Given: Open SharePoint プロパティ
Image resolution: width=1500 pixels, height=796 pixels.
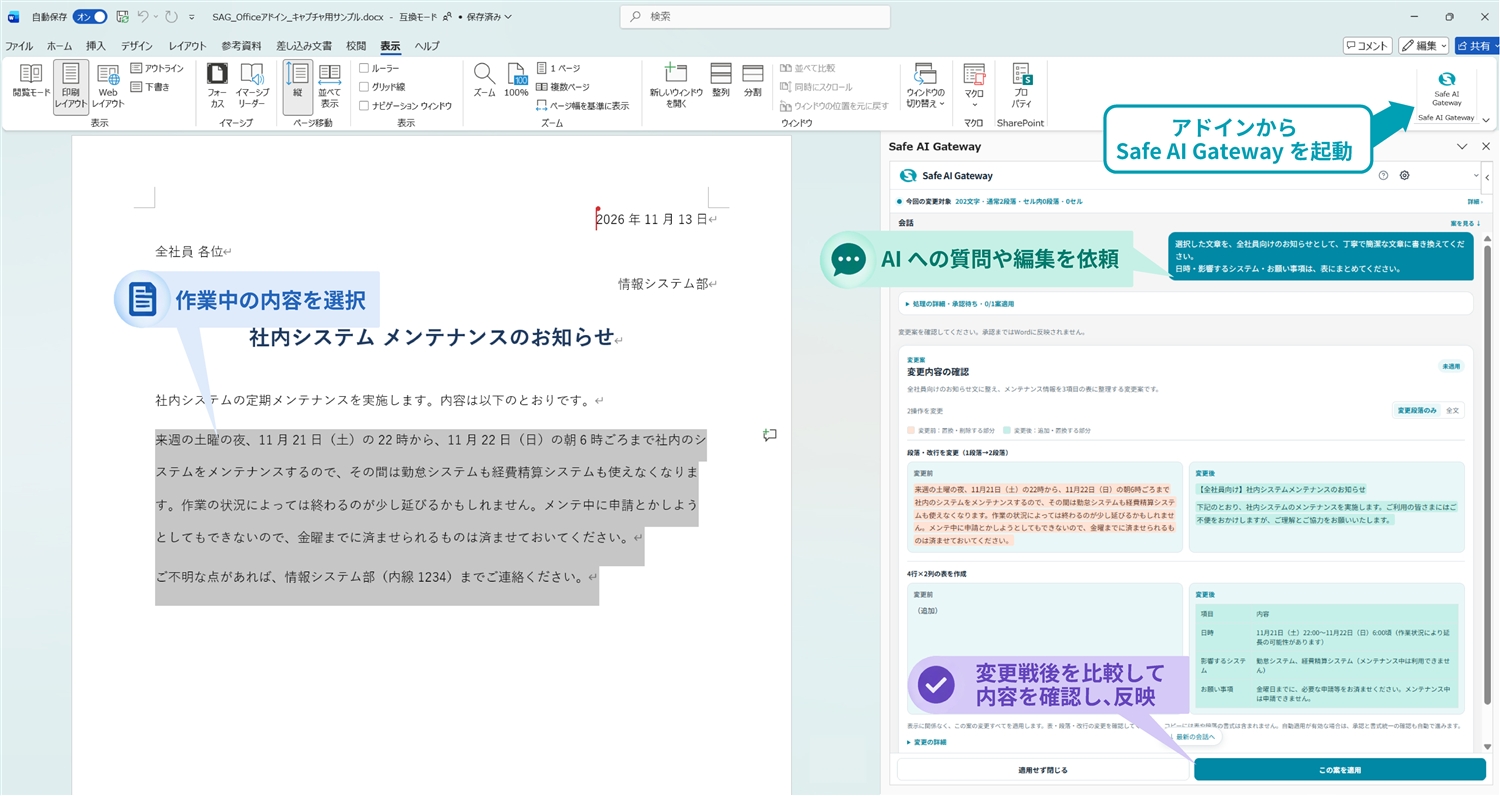Looking at the screenshot, I should pyautogui.click(x=1021, y=86).
